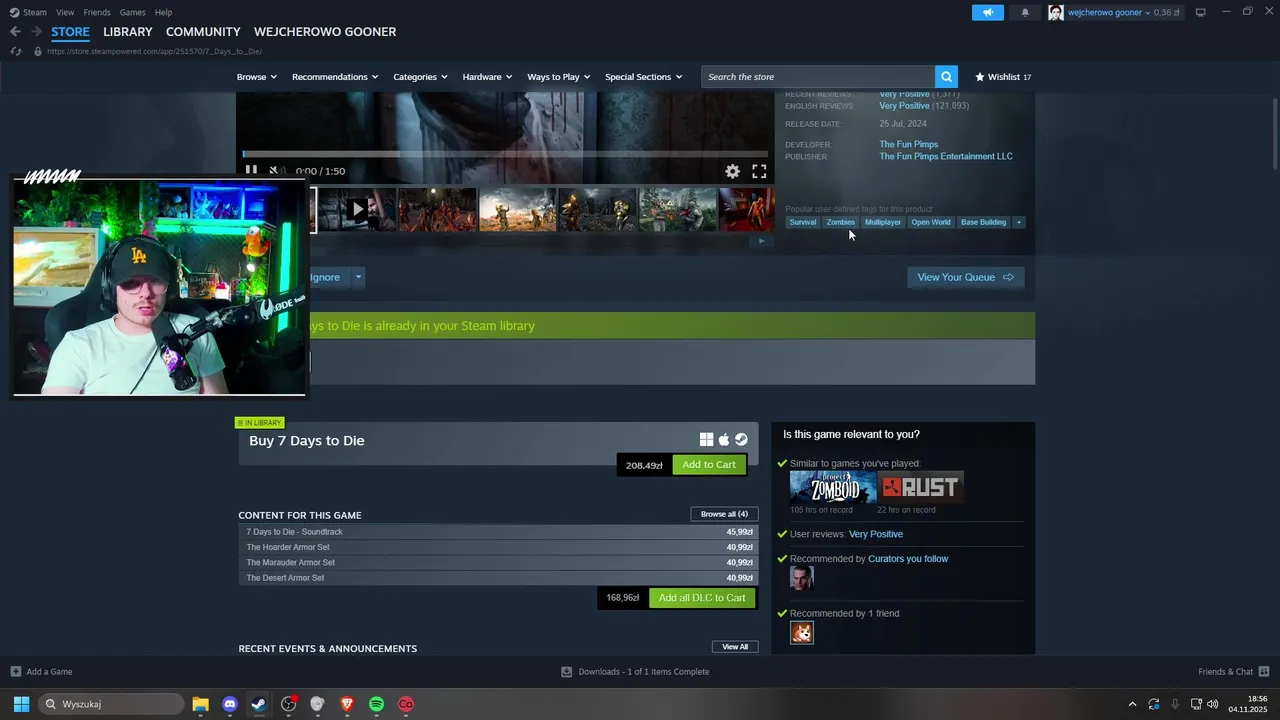1280x720 pixels.
Task: Open account name dropdown
Action: [x=1109, y=12]
